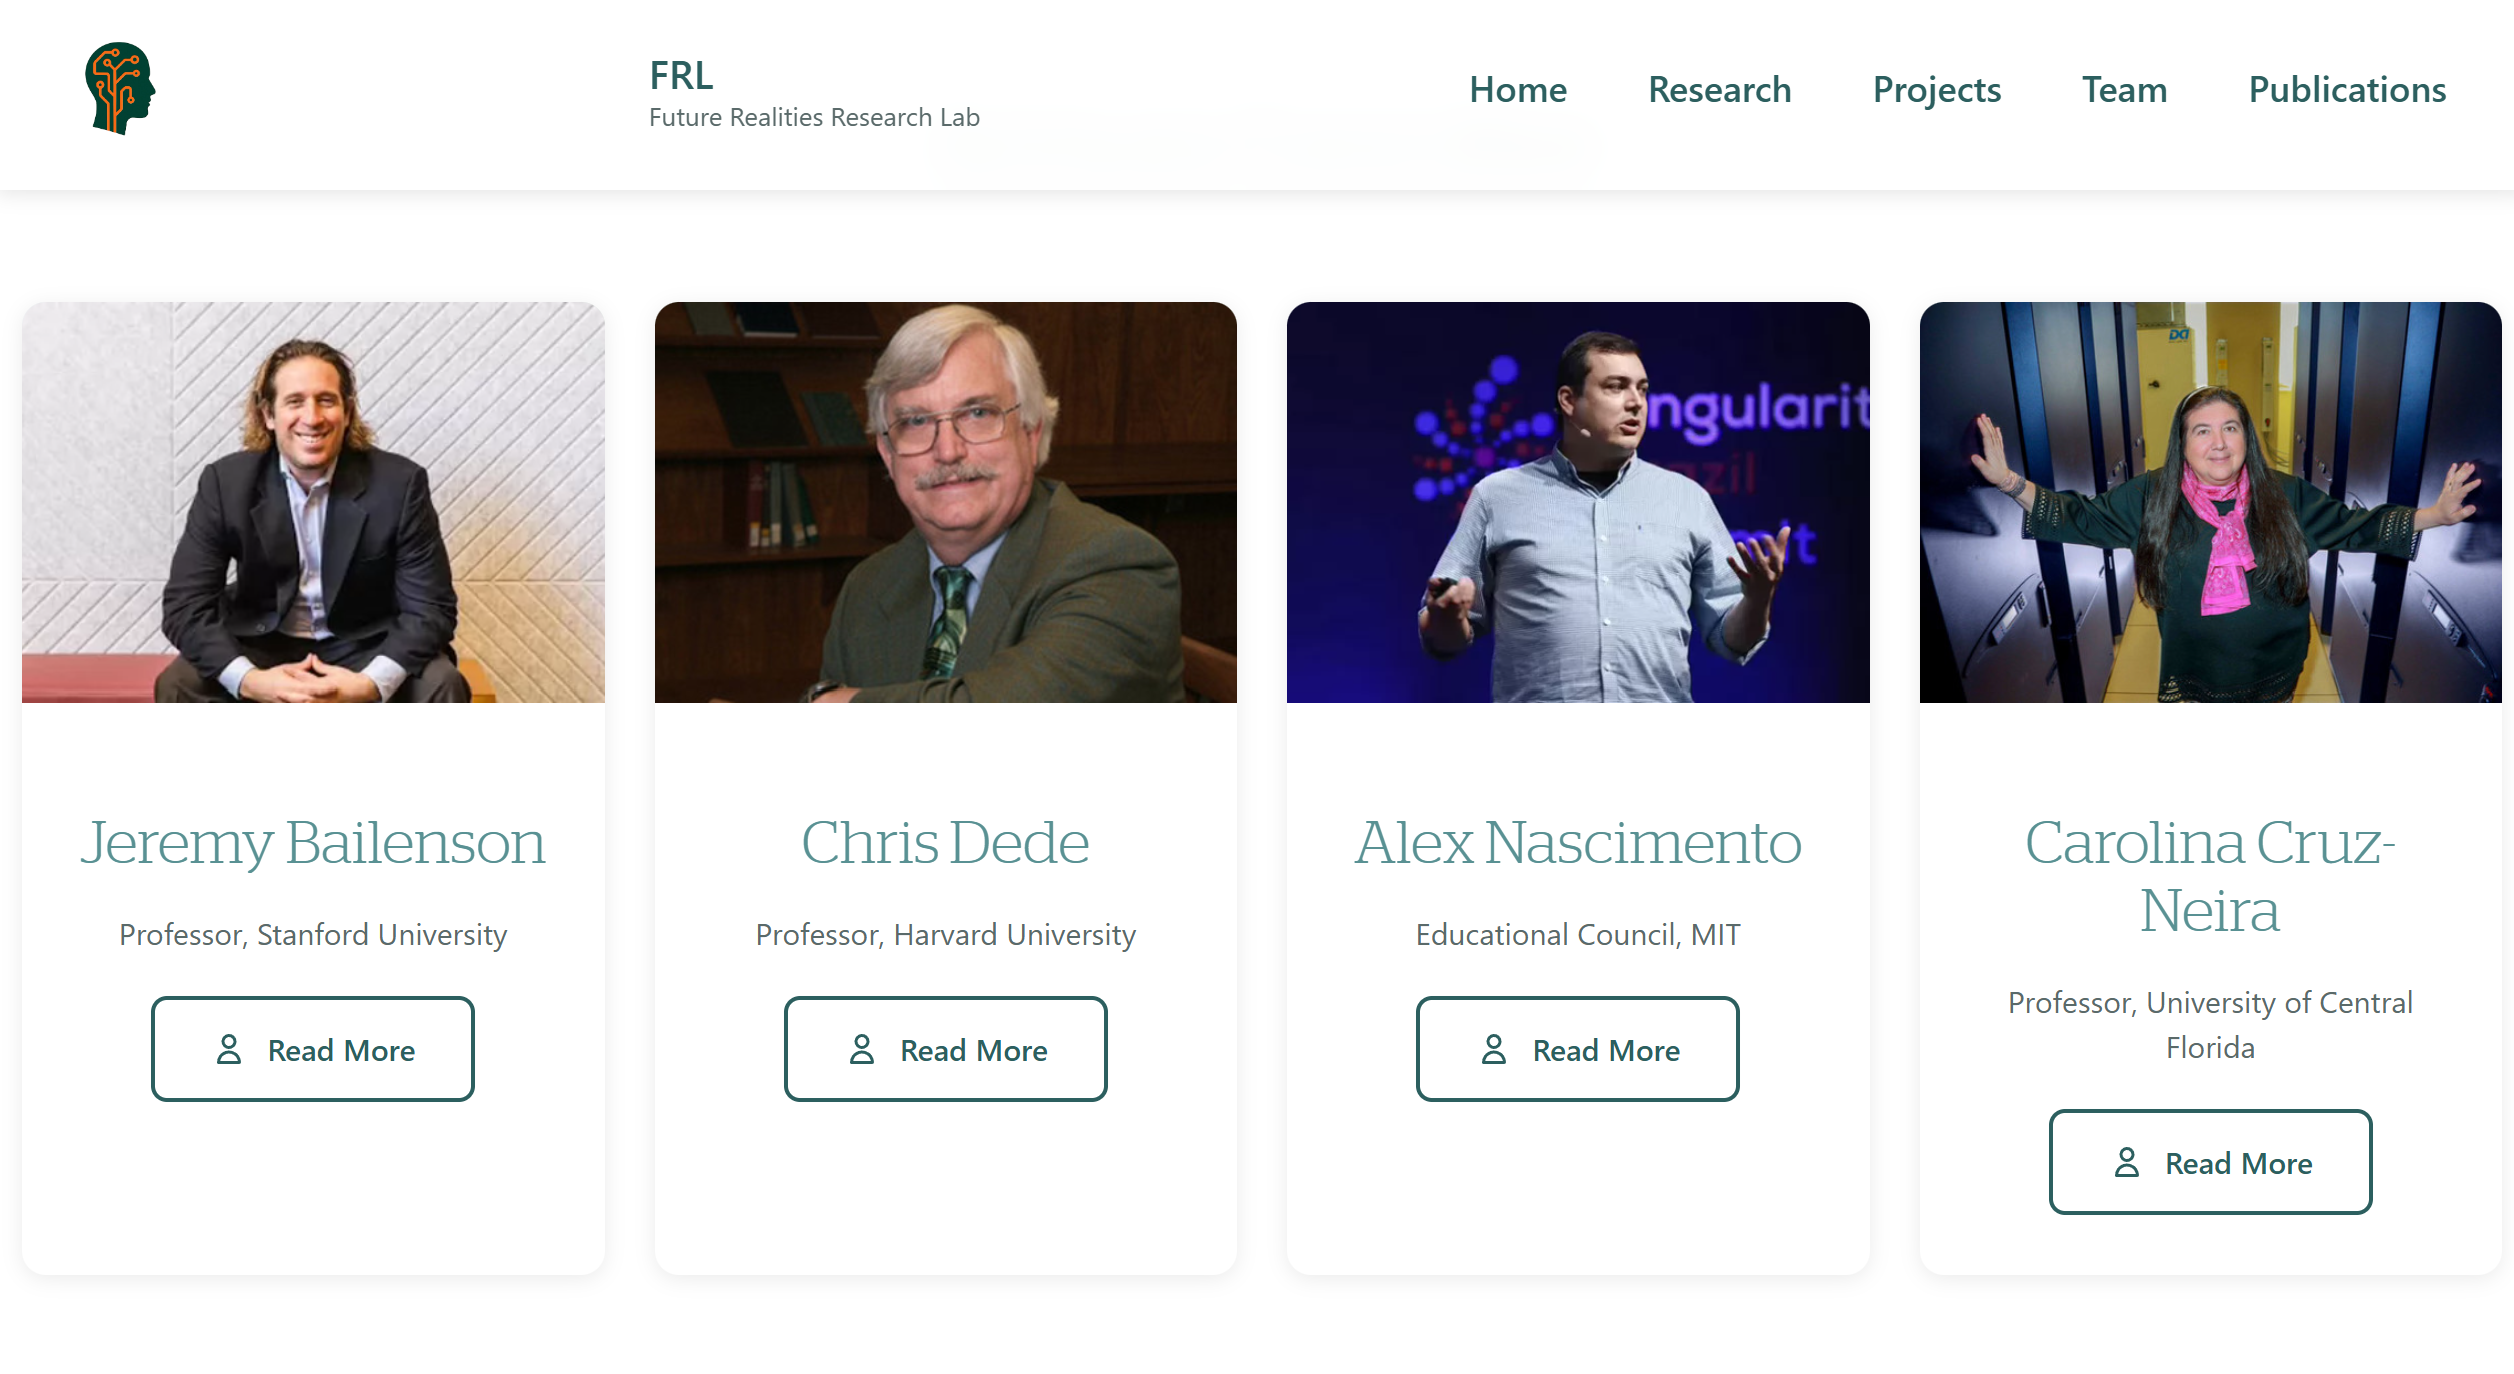The width and height of the screenshot is (2514, 1374).
Task: Open Read More for Alex Nascimento
Action: tap(1577, 1049)
